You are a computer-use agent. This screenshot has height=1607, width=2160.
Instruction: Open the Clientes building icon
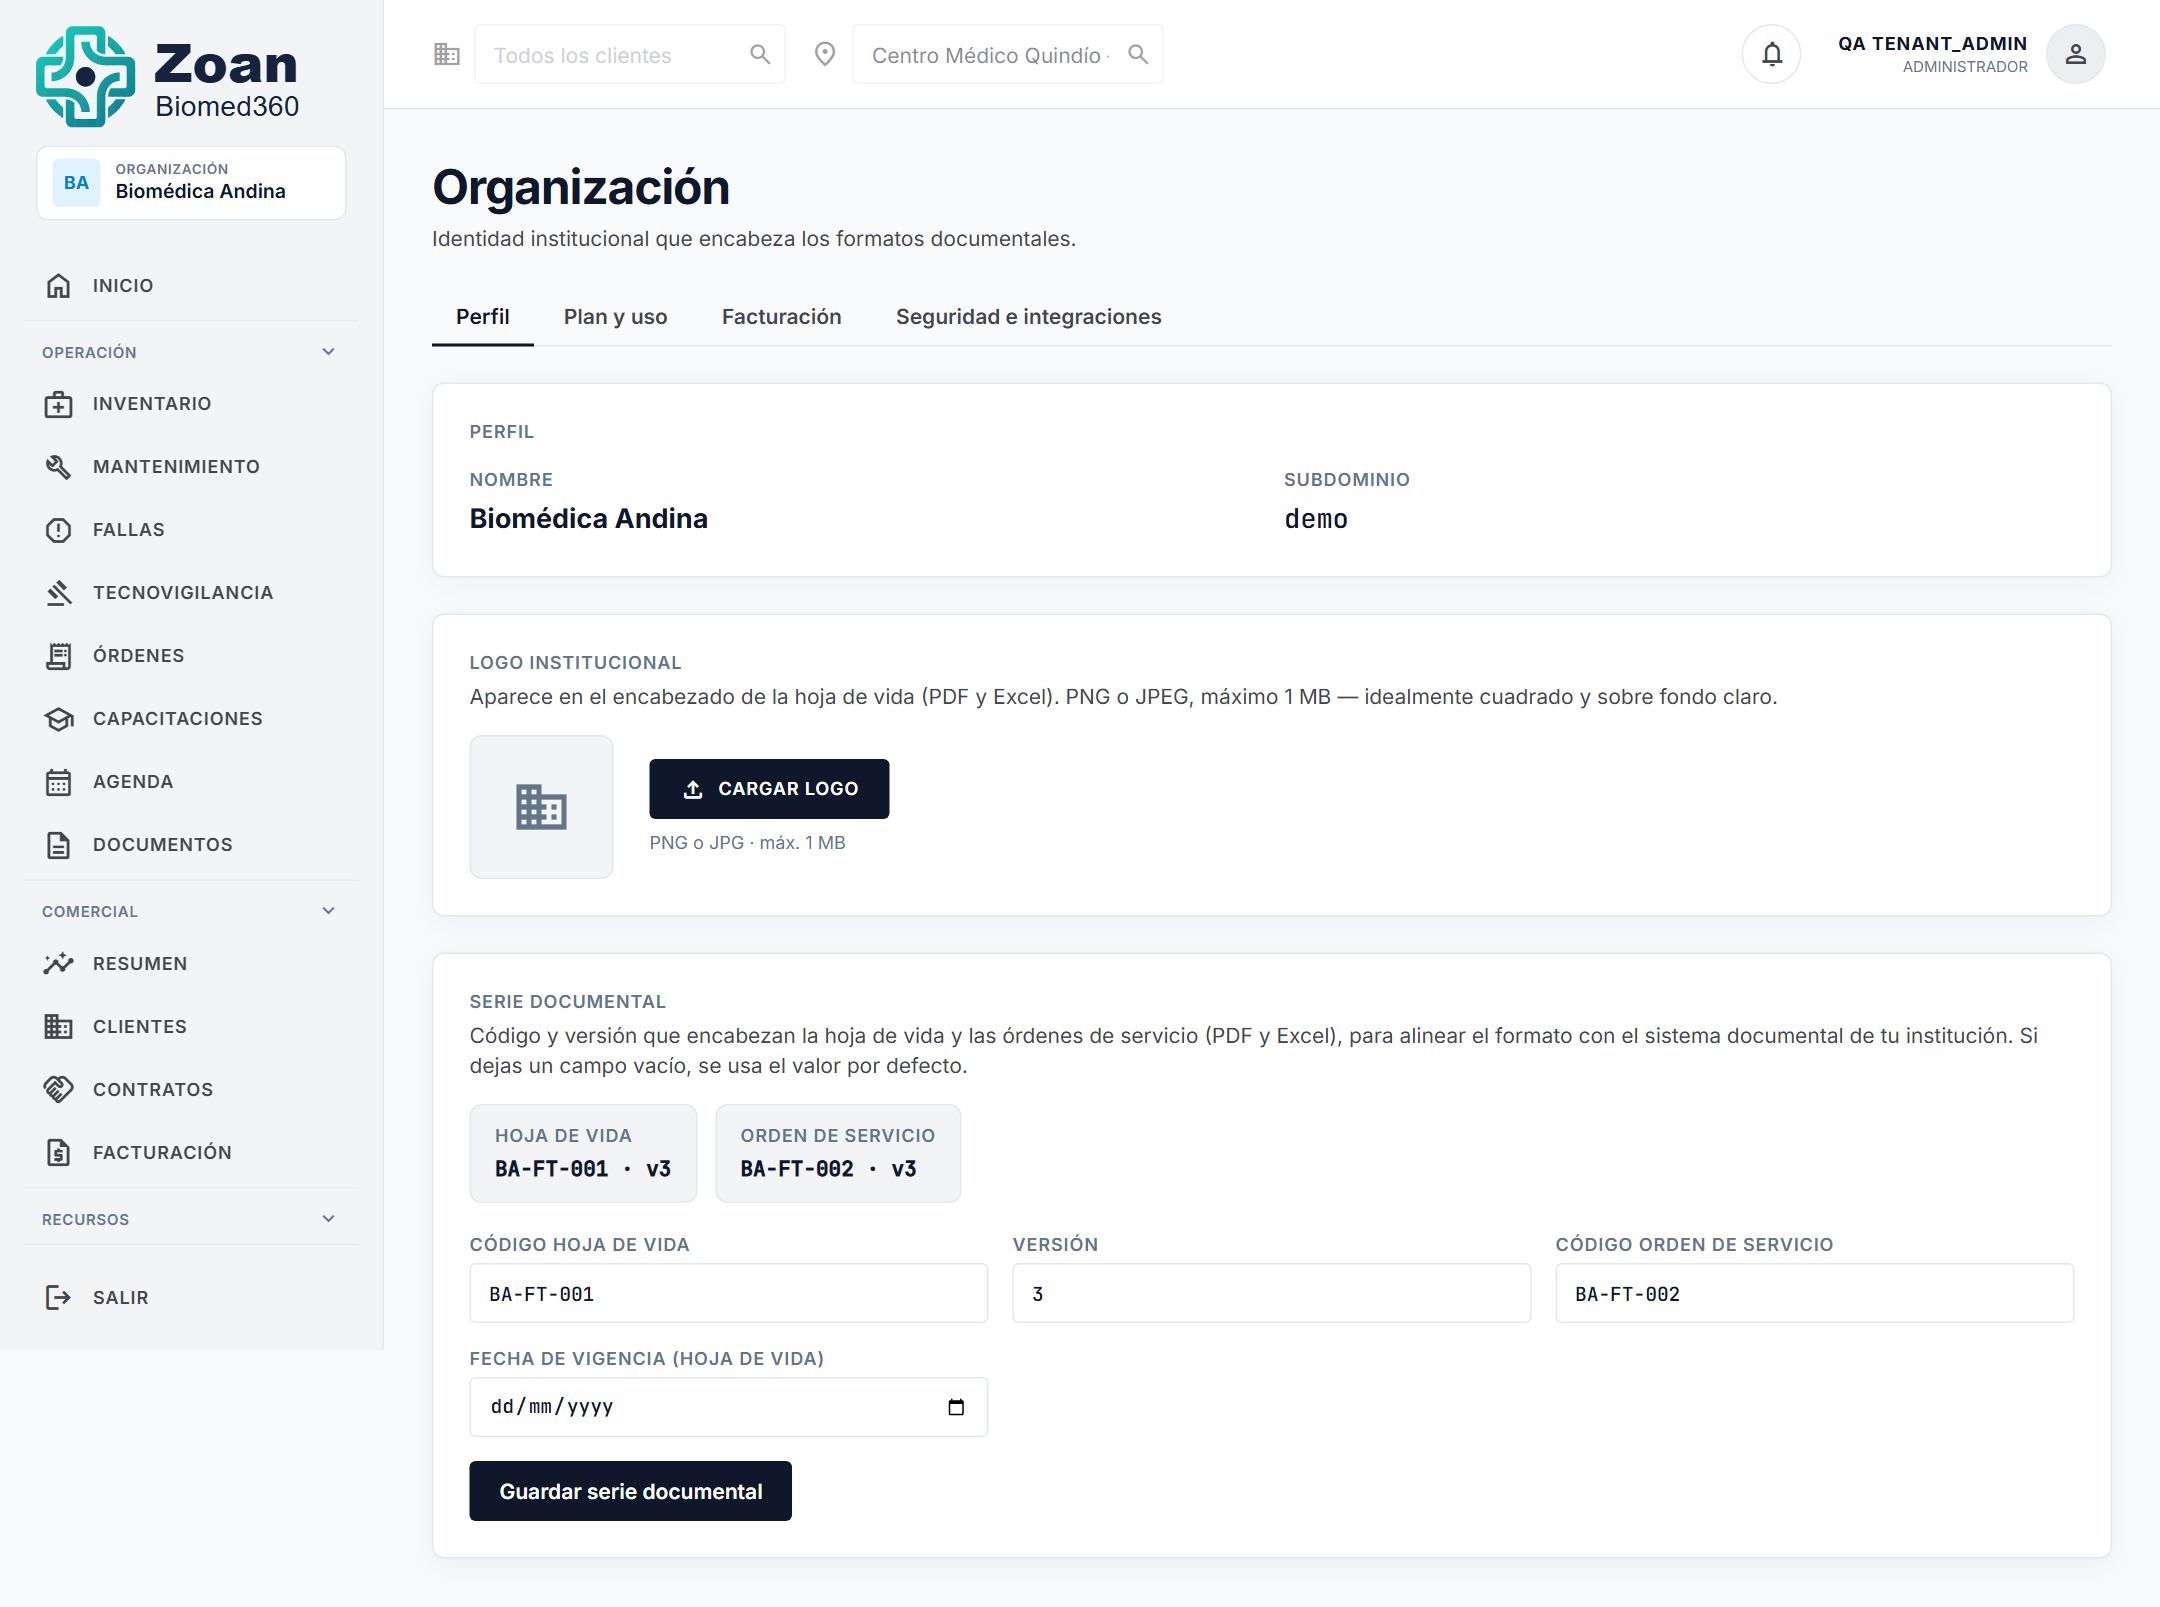pos(59,1027)
